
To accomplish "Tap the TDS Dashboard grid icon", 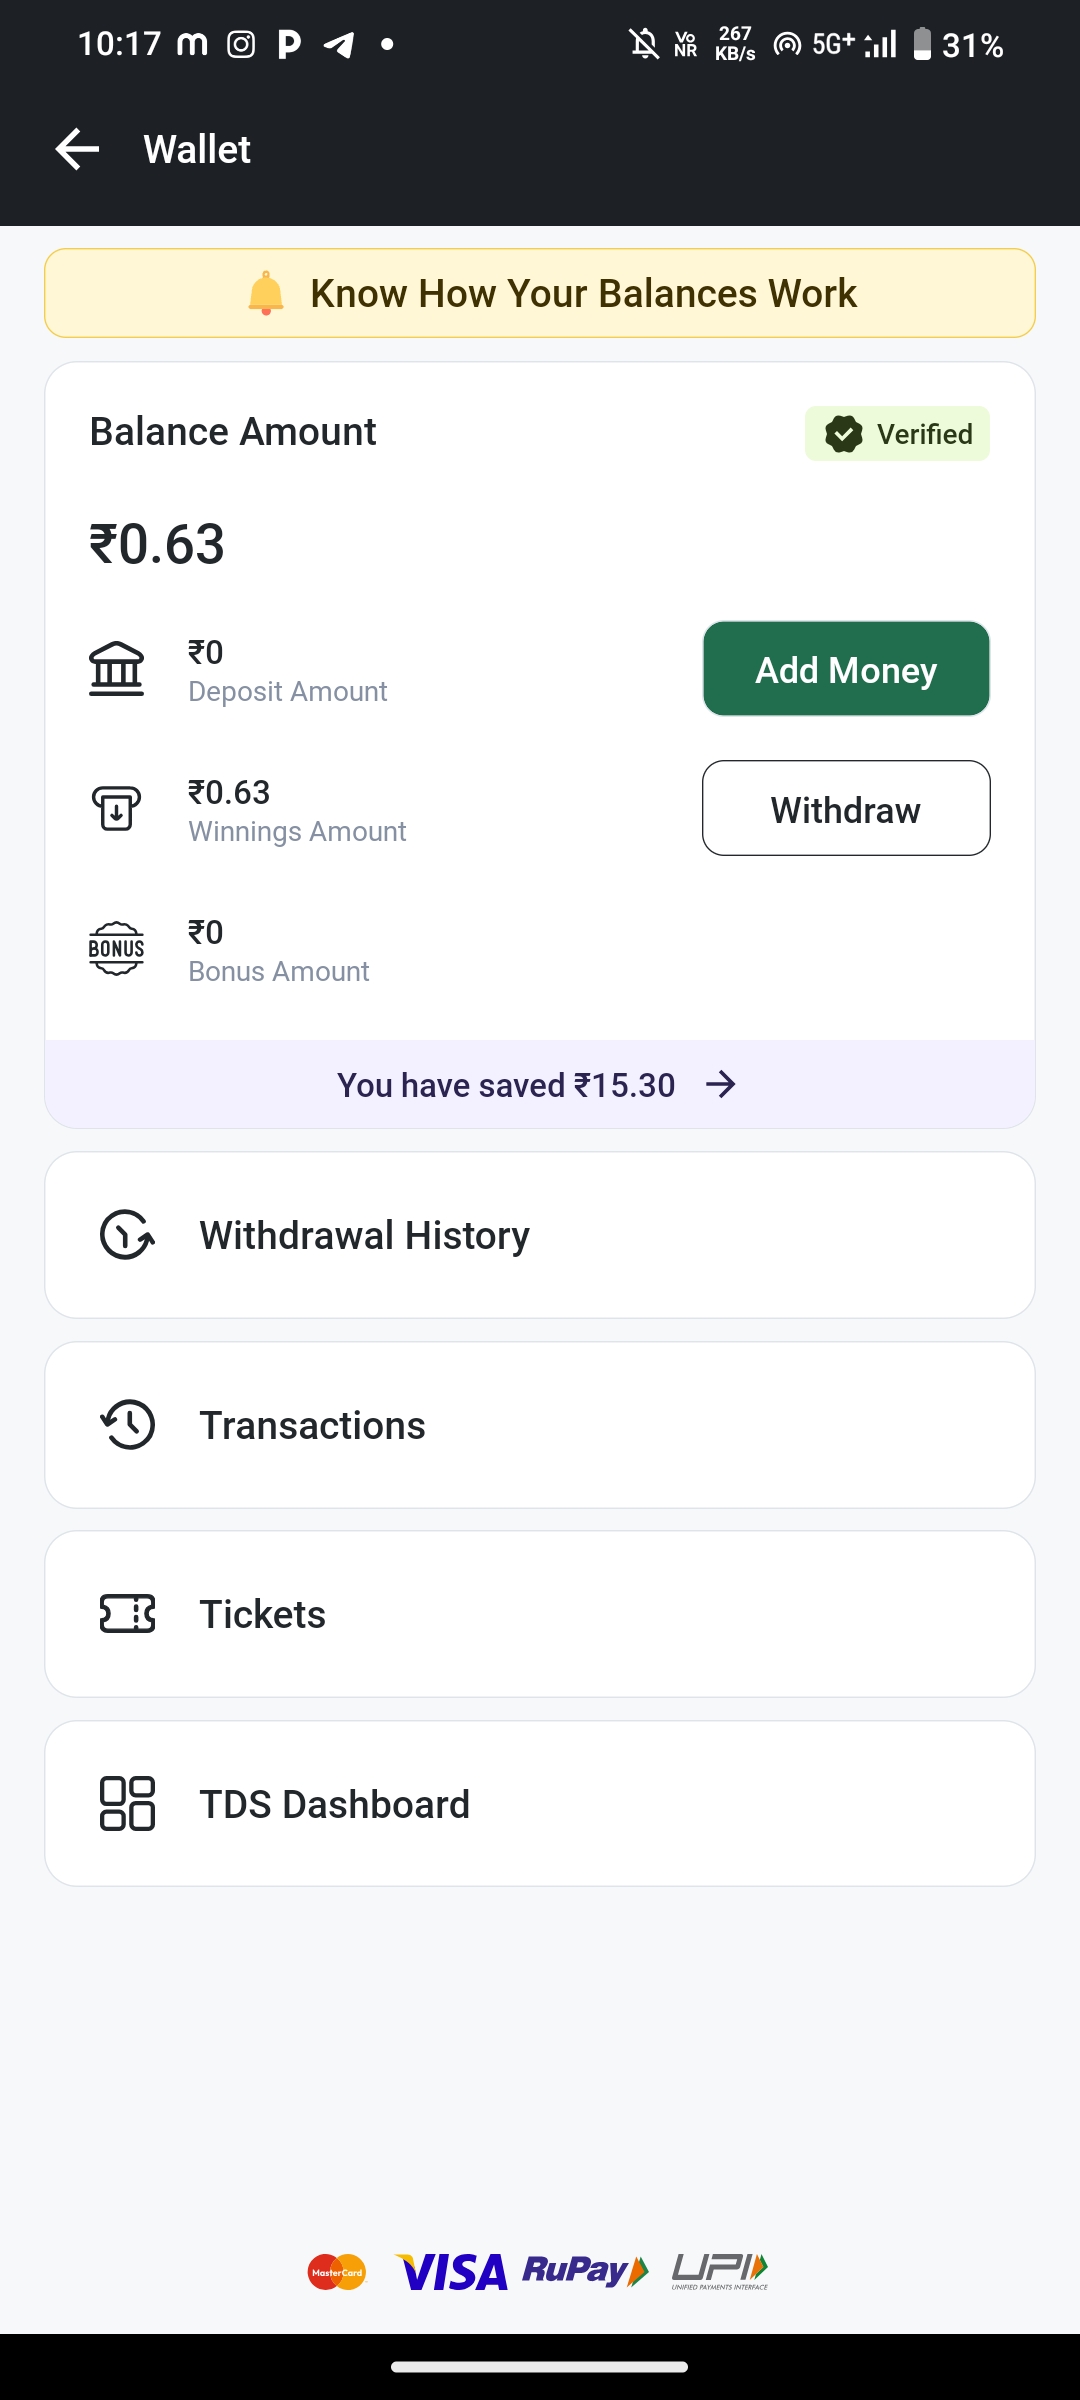I will coord(127,1804).
